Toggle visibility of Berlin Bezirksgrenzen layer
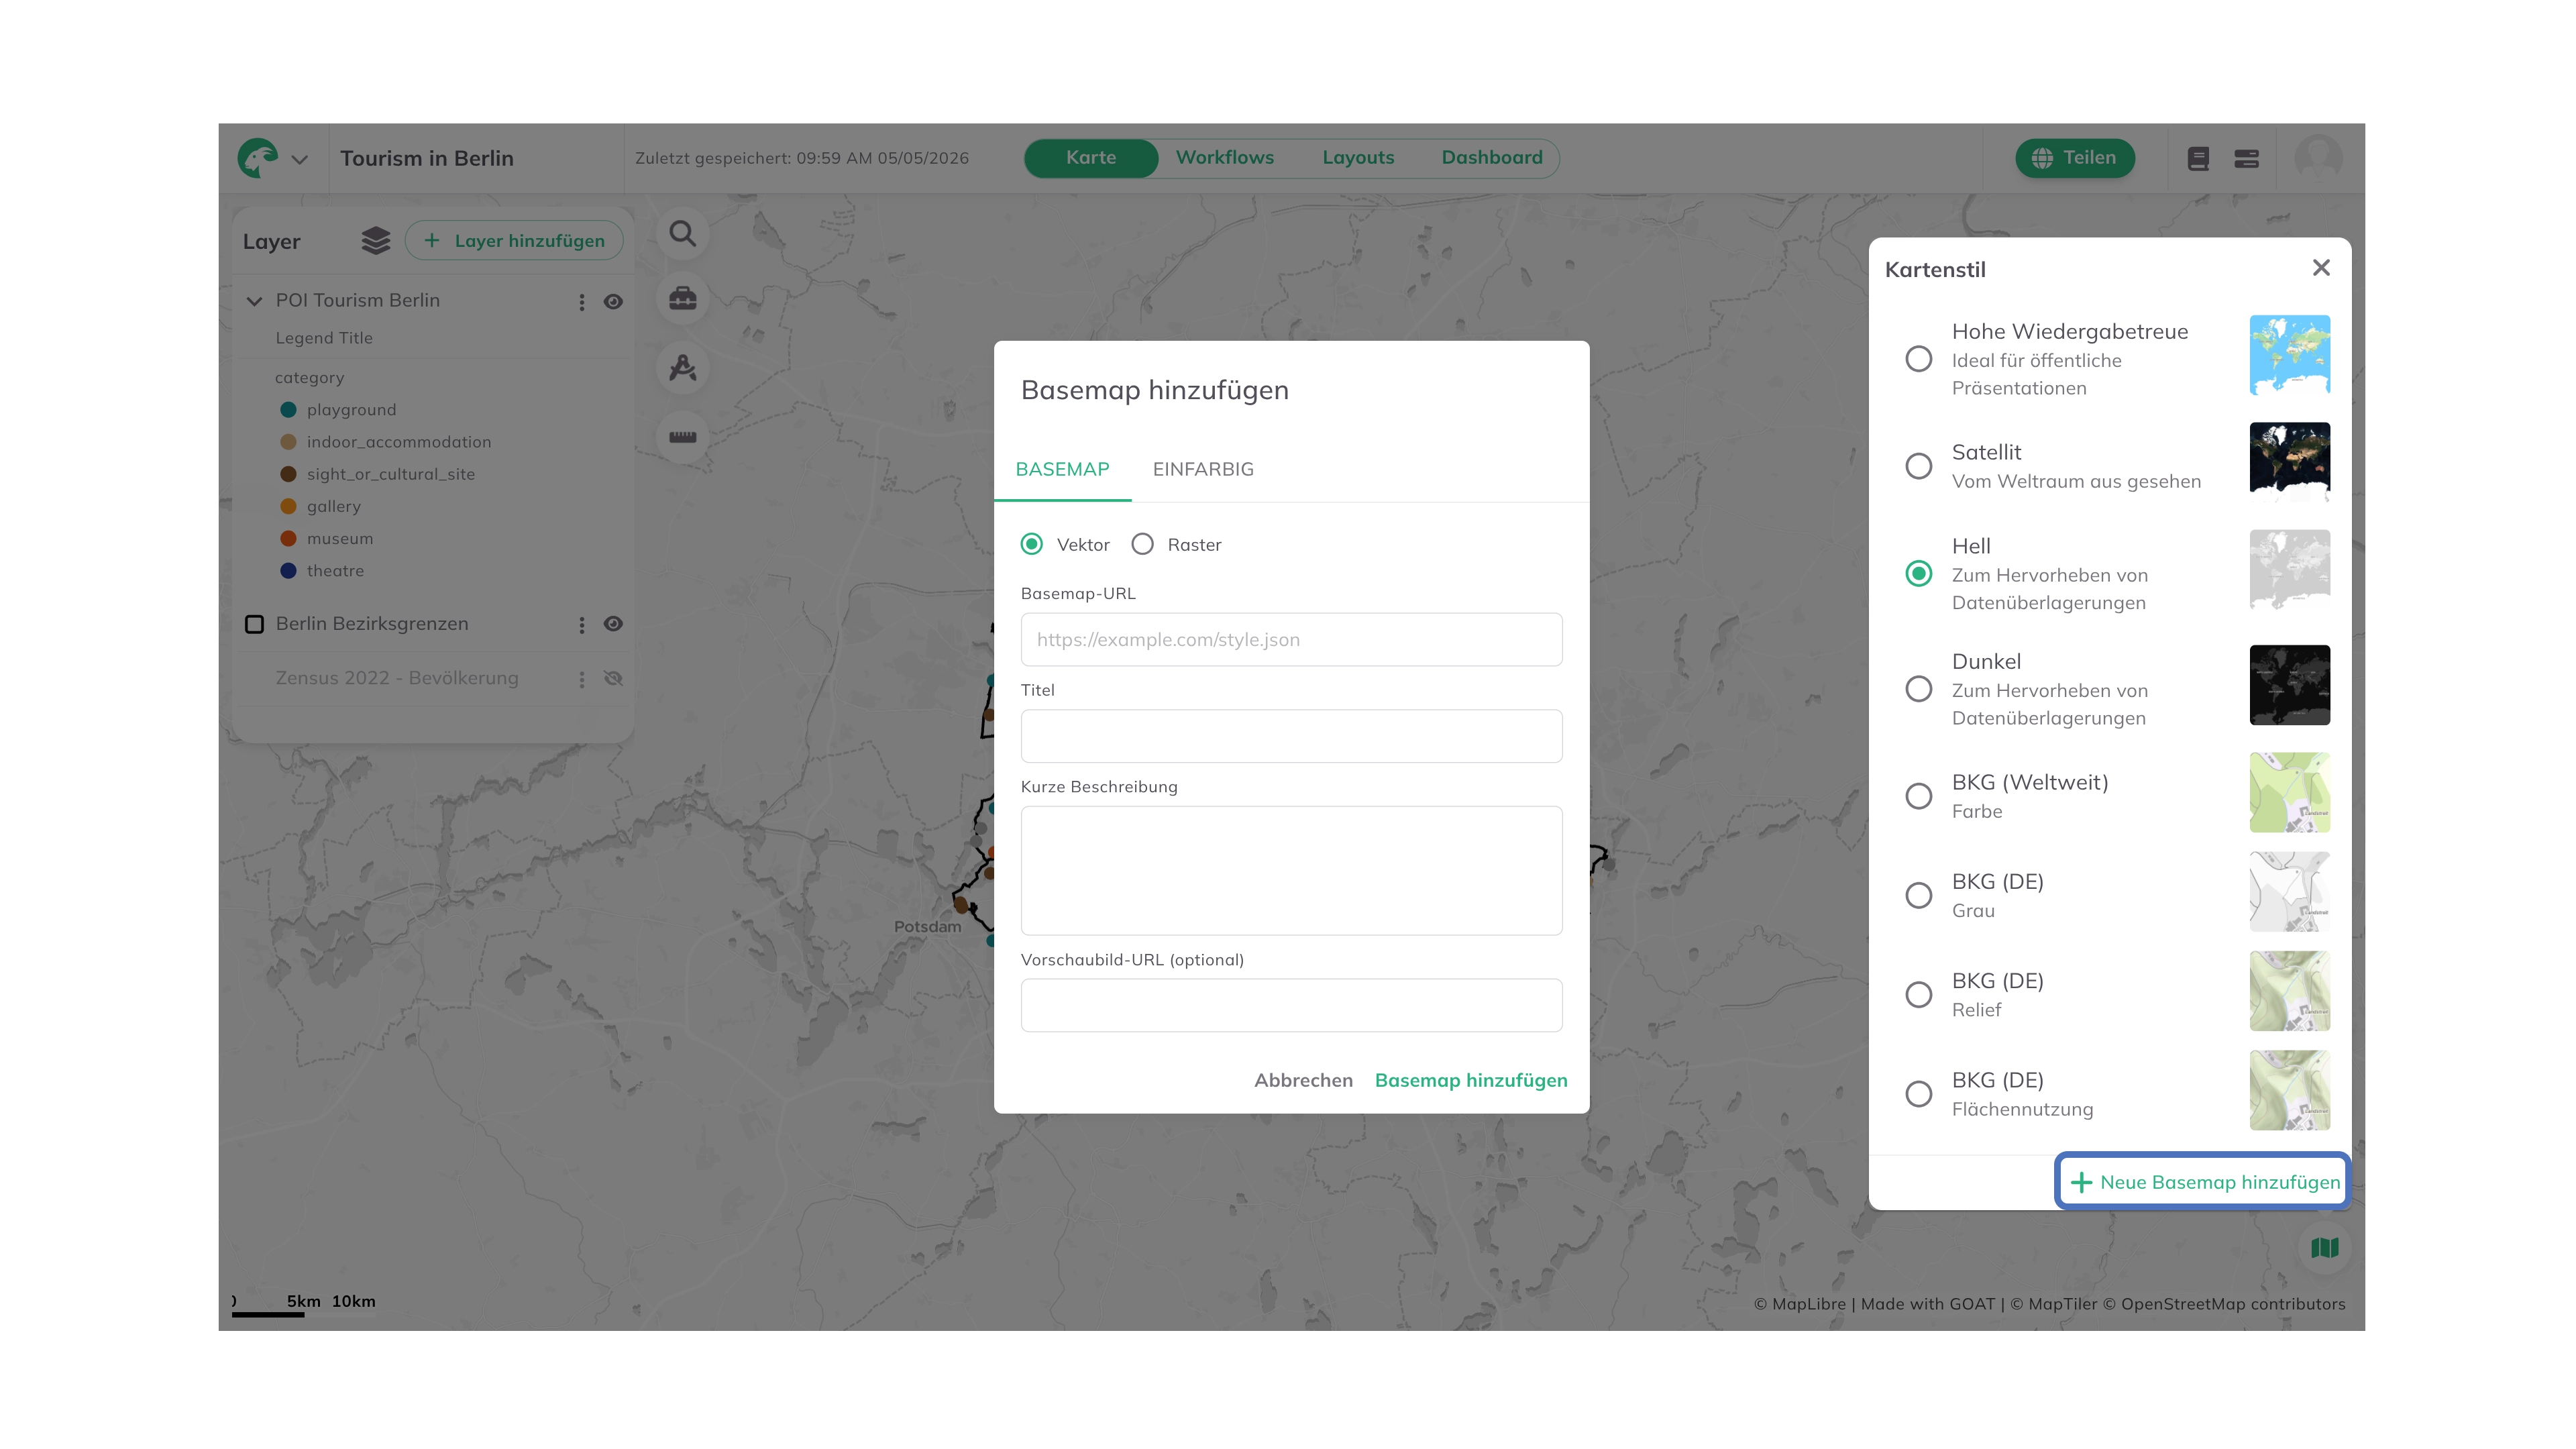The height and width of the screenshot is (1449, 2576). click(x=613, y=624)
